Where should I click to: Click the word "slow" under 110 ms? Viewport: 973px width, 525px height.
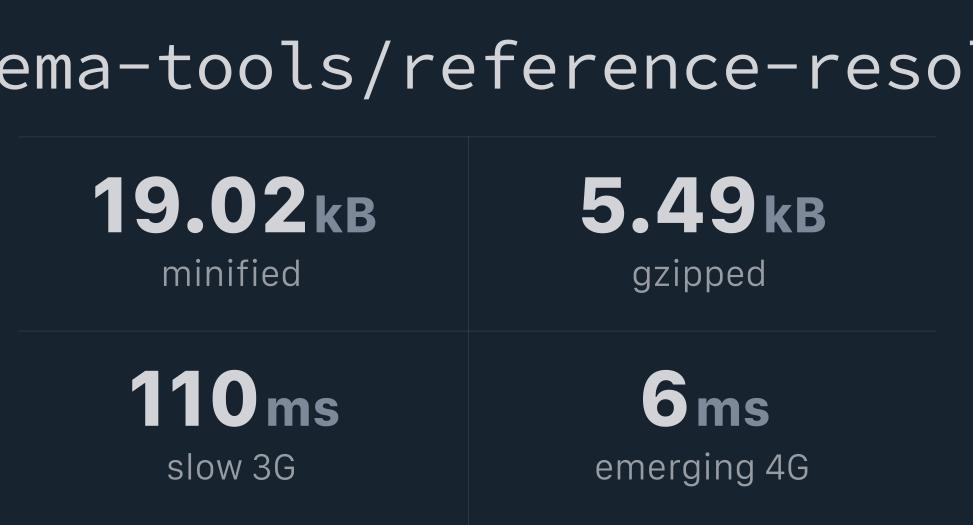coord(204,467)
